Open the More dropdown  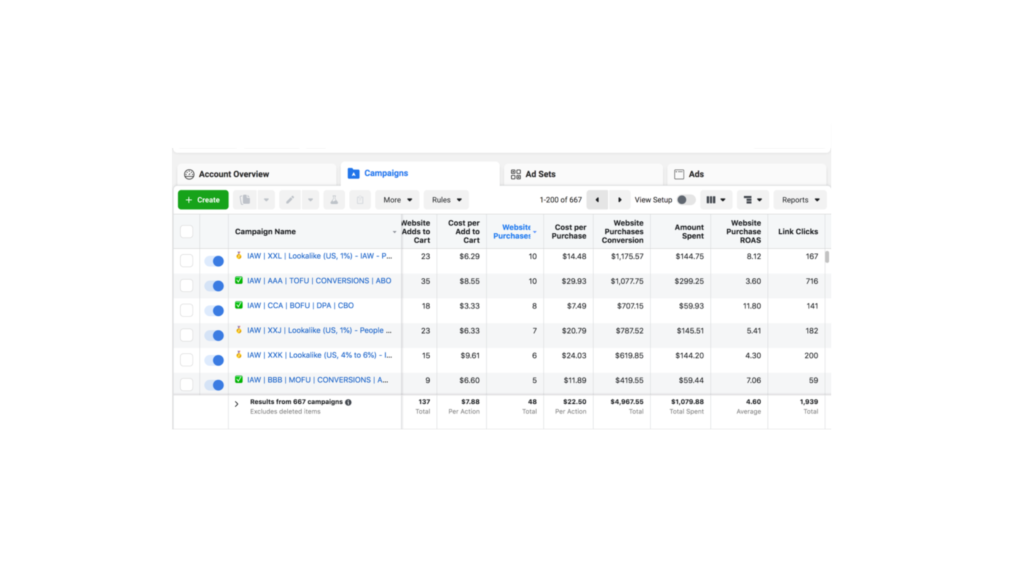point(397,200)
